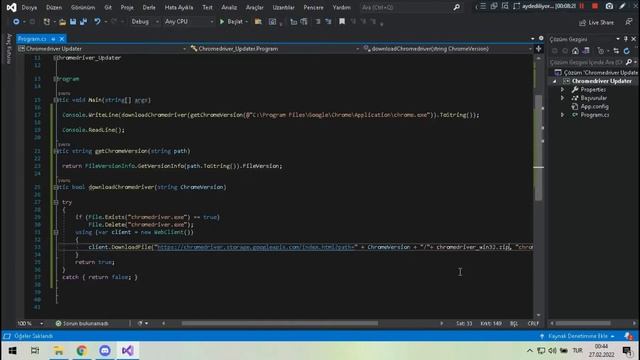
Task: Click the new project toolbar icon
Action: click(47, 22)
